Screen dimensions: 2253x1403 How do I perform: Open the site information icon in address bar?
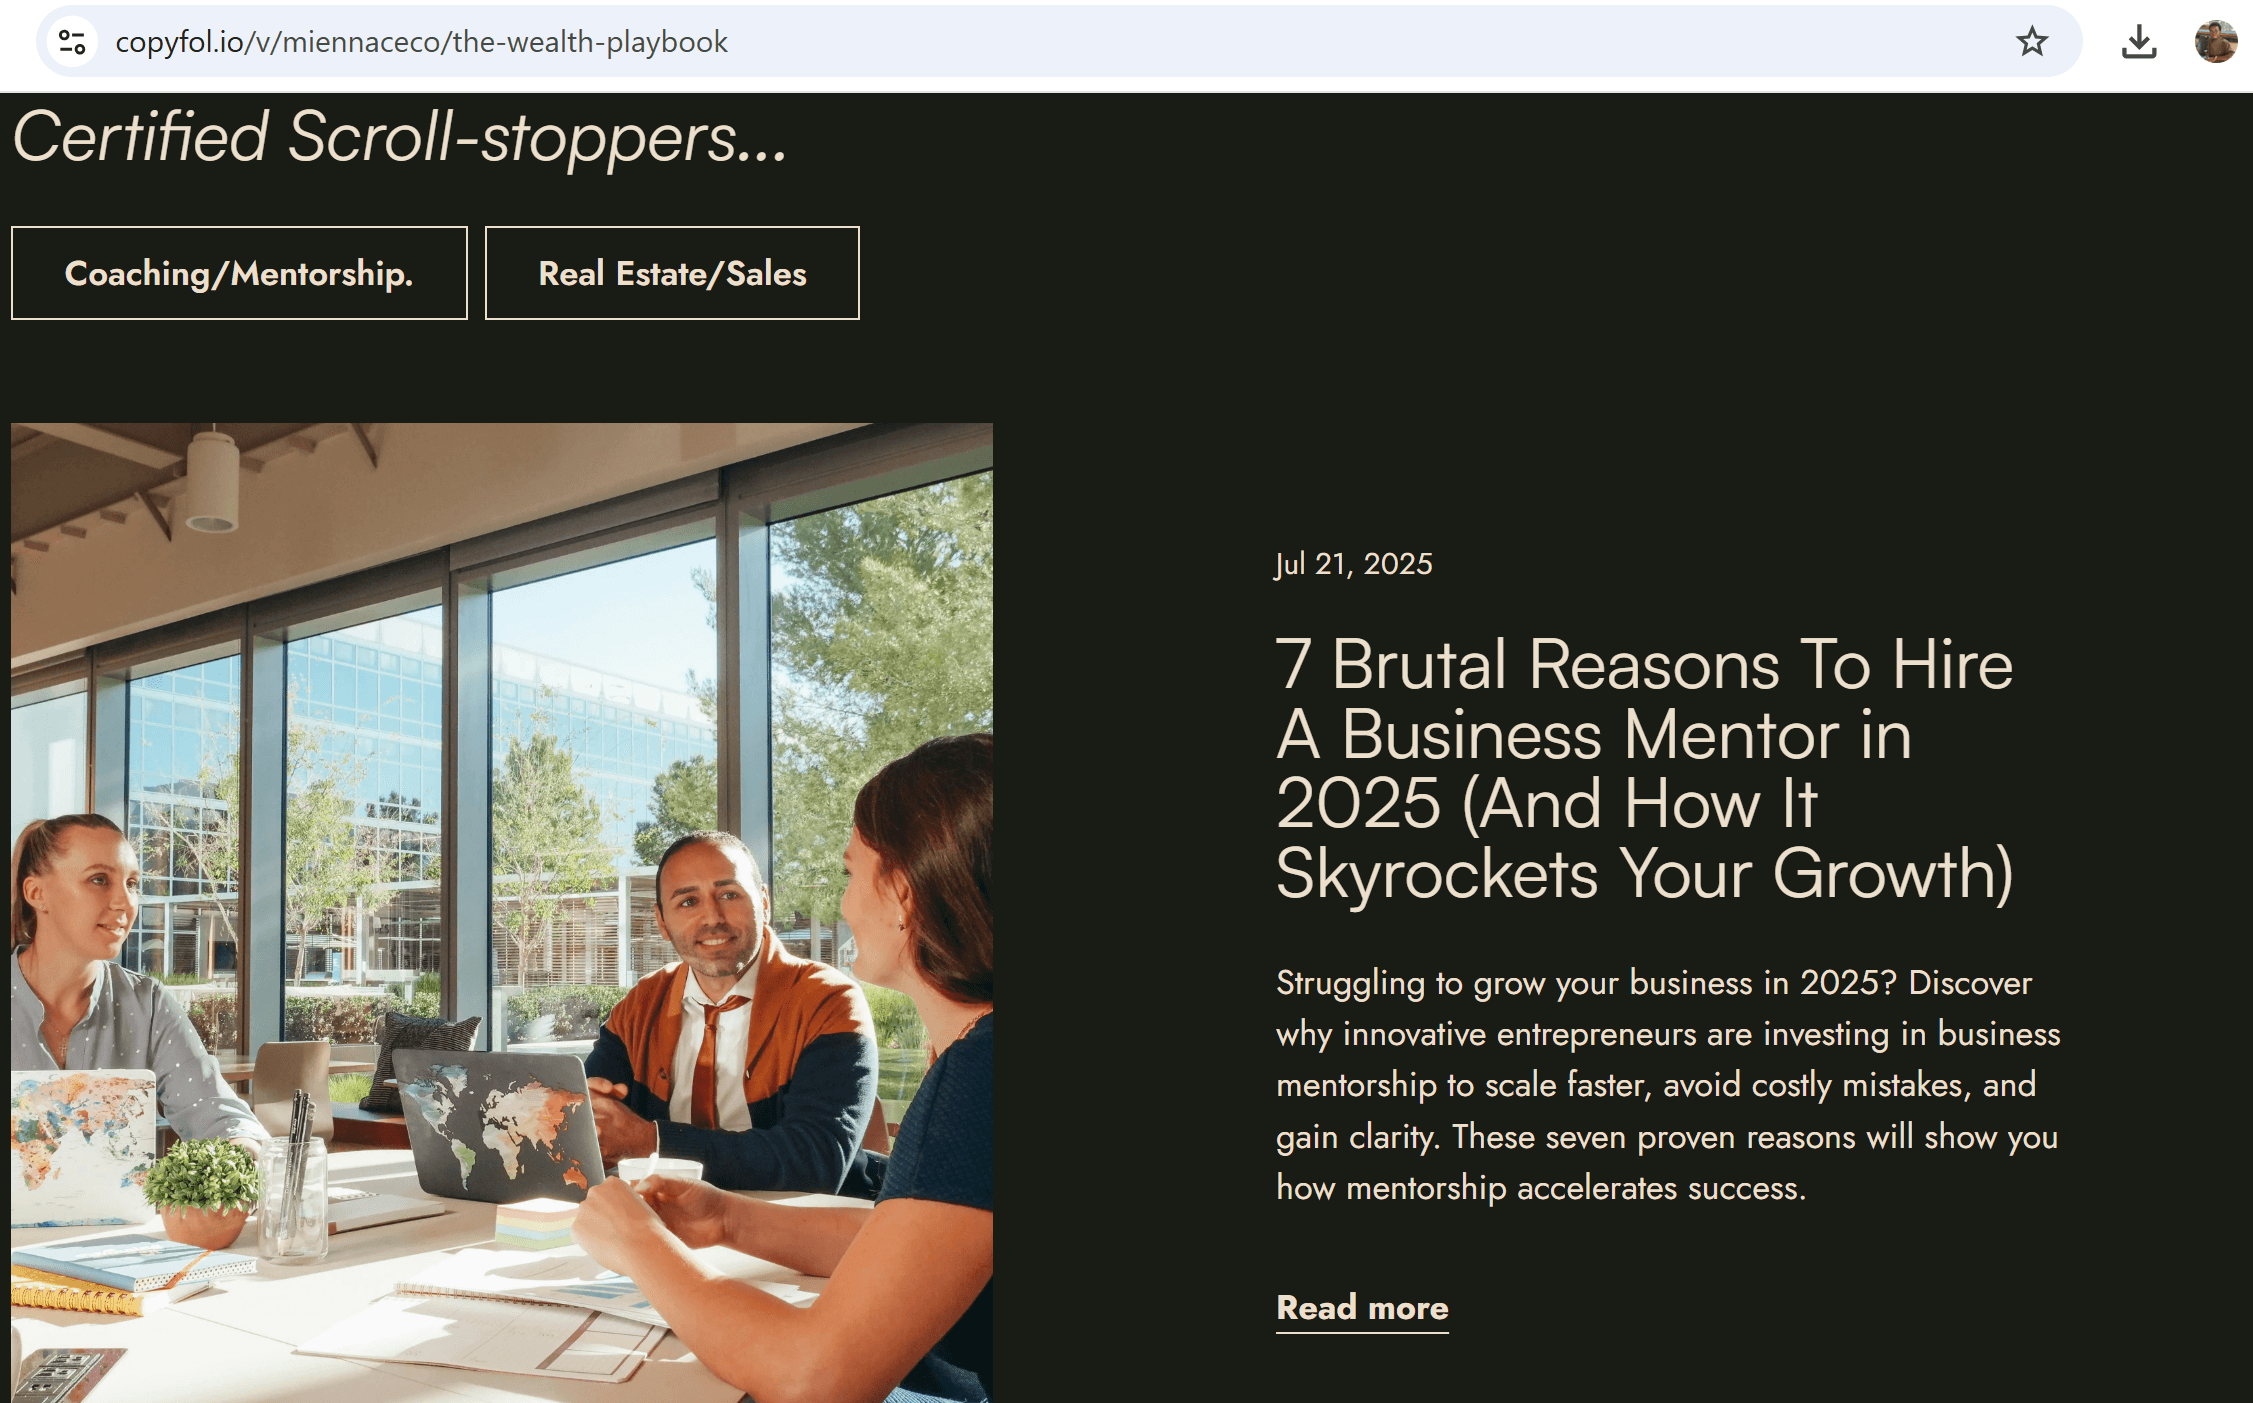(x=72, y=42)
